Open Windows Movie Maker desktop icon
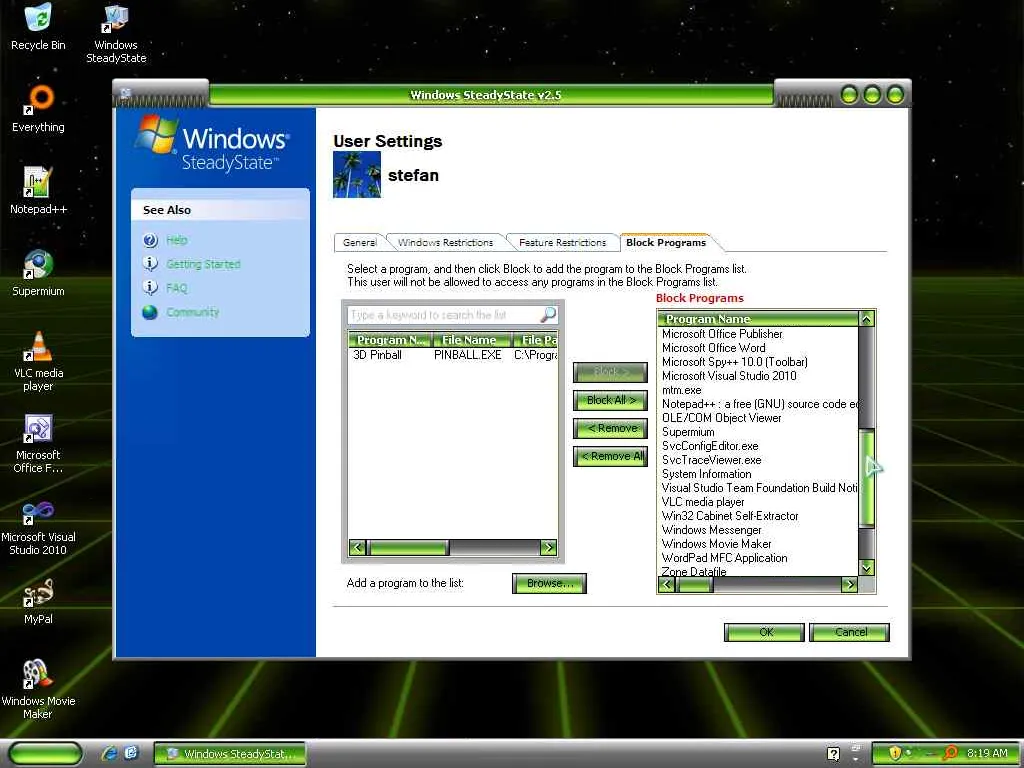 [38, 690]
